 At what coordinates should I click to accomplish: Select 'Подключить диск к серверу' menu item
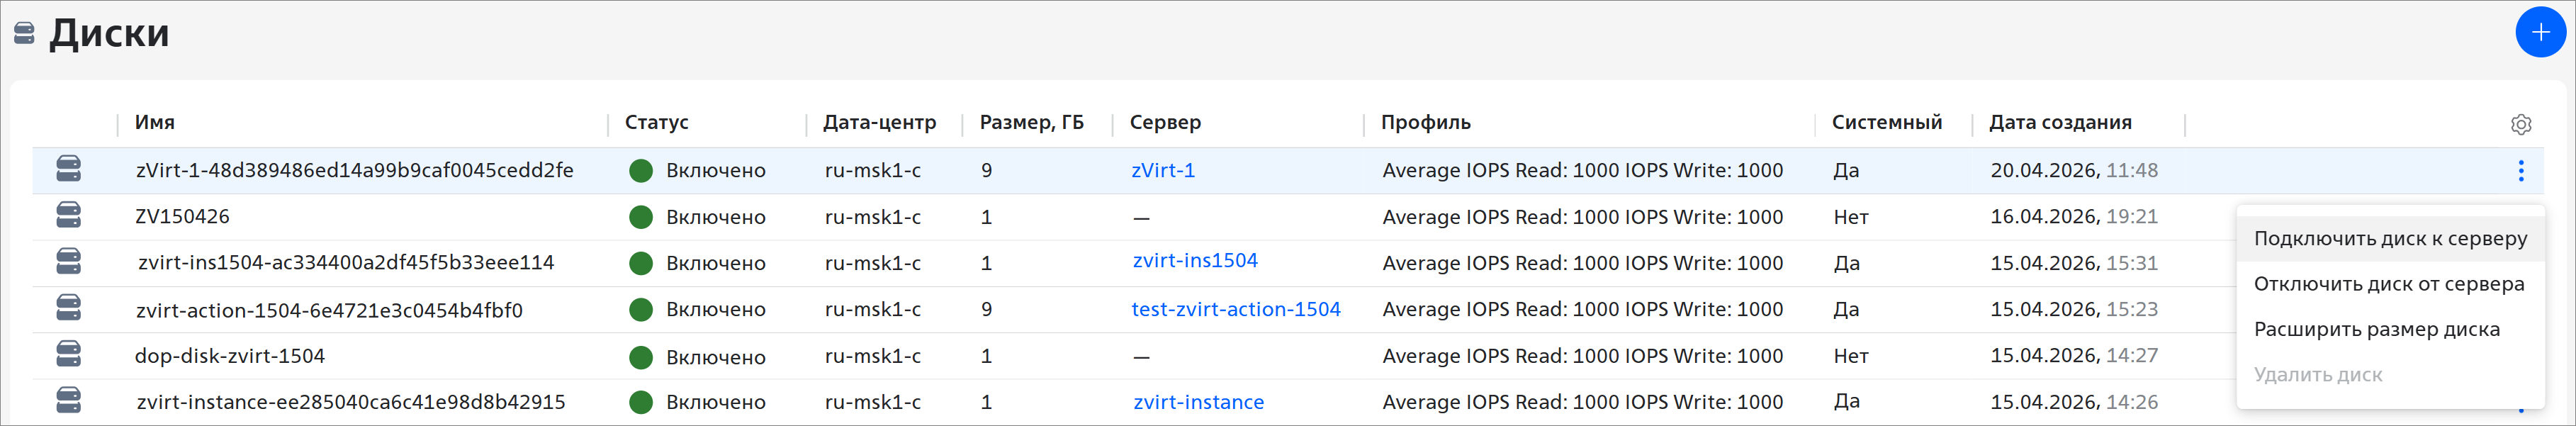[2390, 239]
